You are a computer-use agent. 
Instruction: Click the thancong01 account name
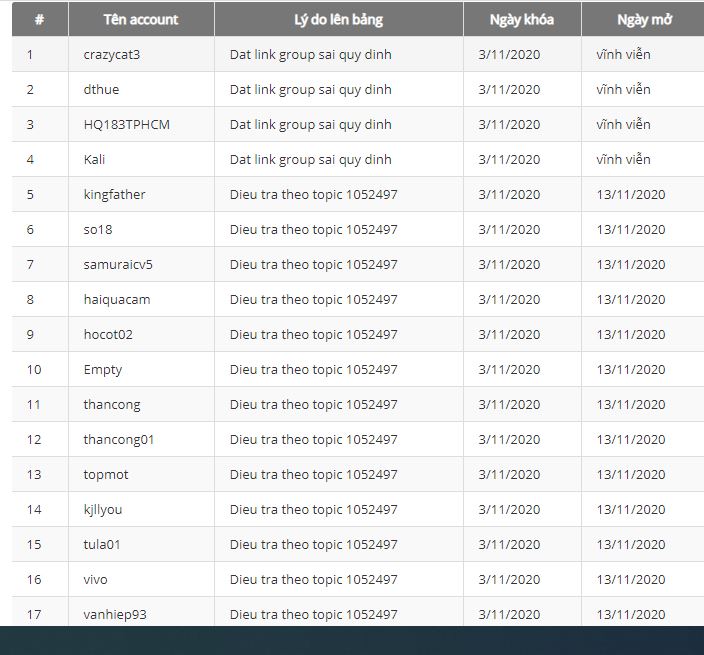coord(119,439)
